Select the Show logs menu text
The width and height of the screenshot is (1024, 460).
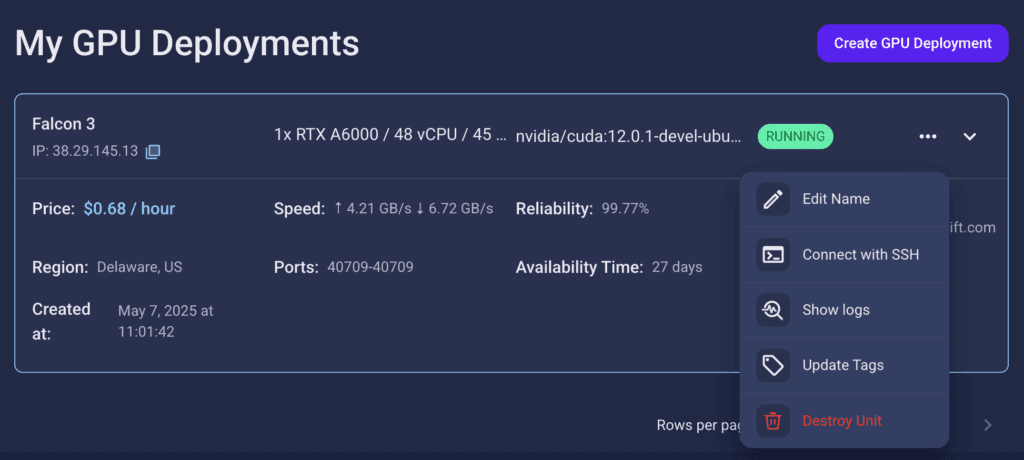click(836, 310)
